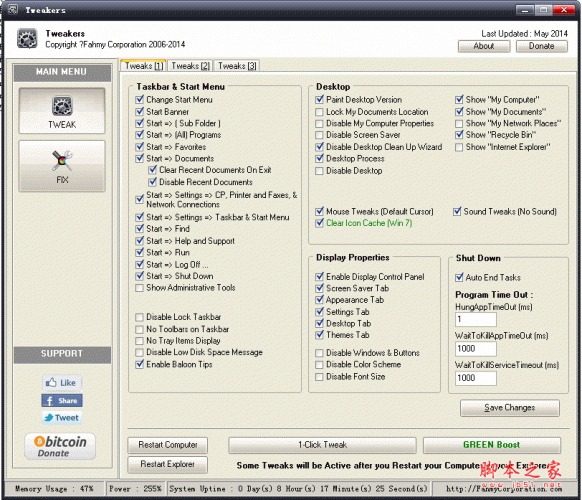The width and height of the screenshot is (582, 500).
Task: Click the Restart Explorer button
Action: tap(168, 464)
